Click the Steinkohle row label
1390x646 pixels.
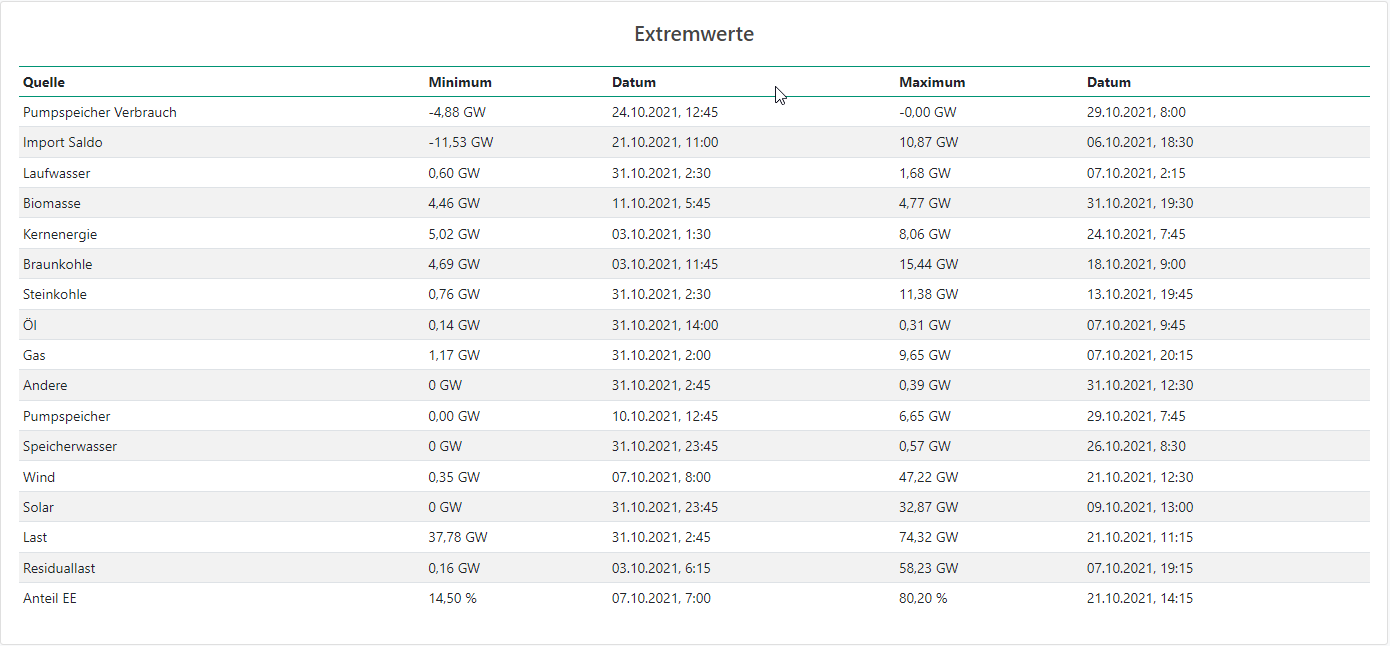coord(55,294)
